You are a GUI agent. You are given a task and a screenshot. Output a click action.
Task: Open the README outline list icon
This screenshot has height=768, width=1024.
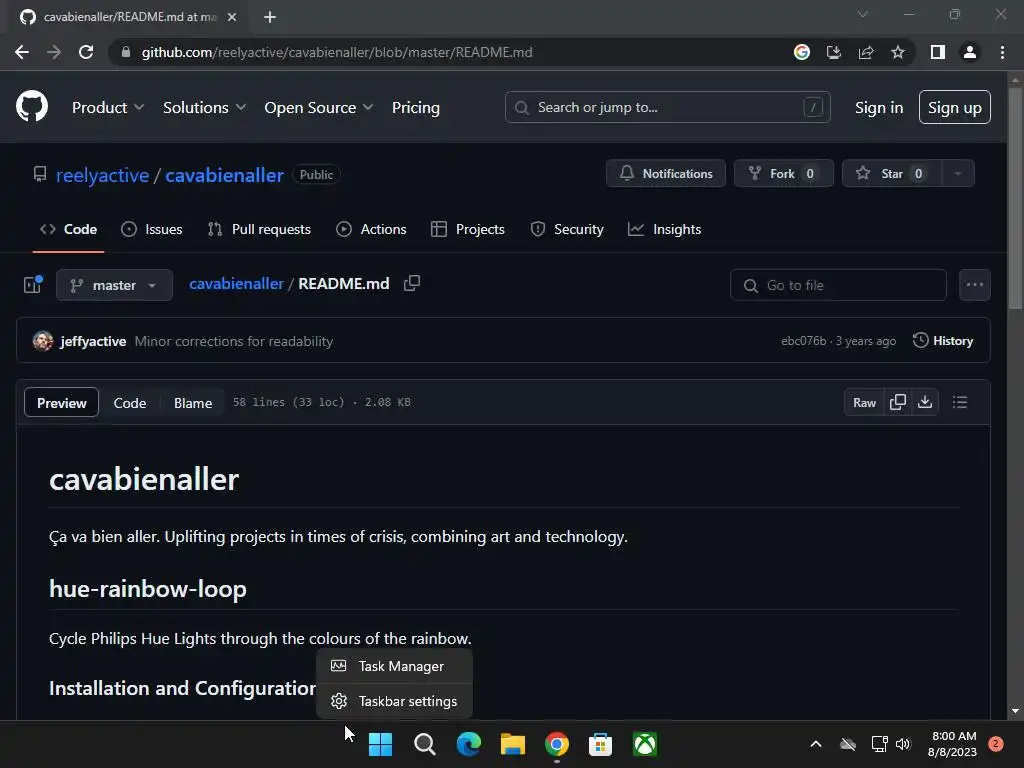[x=959, y=402]
